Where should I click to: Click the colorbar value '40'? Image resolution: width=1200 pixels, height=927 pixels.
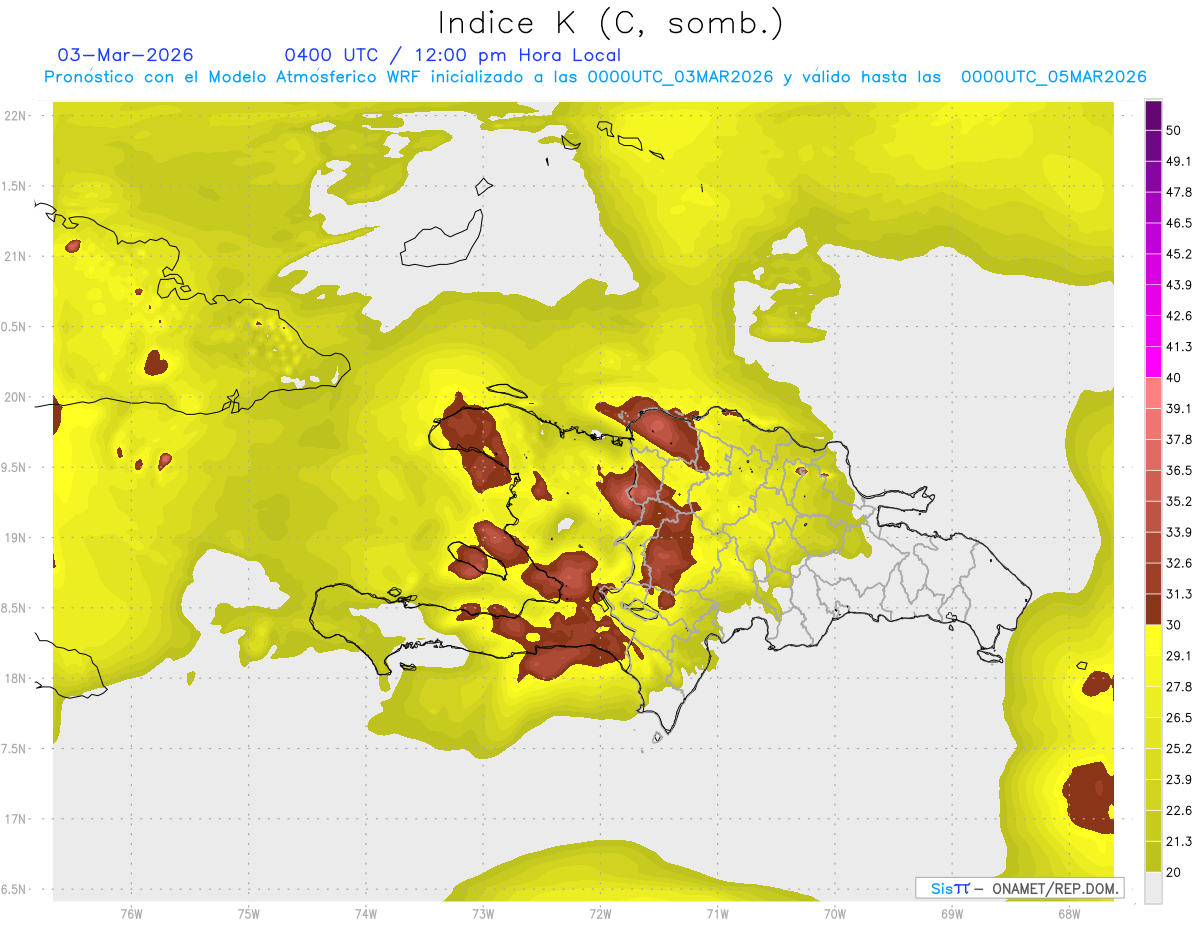pyautogui.click(x=1175, y=378)
